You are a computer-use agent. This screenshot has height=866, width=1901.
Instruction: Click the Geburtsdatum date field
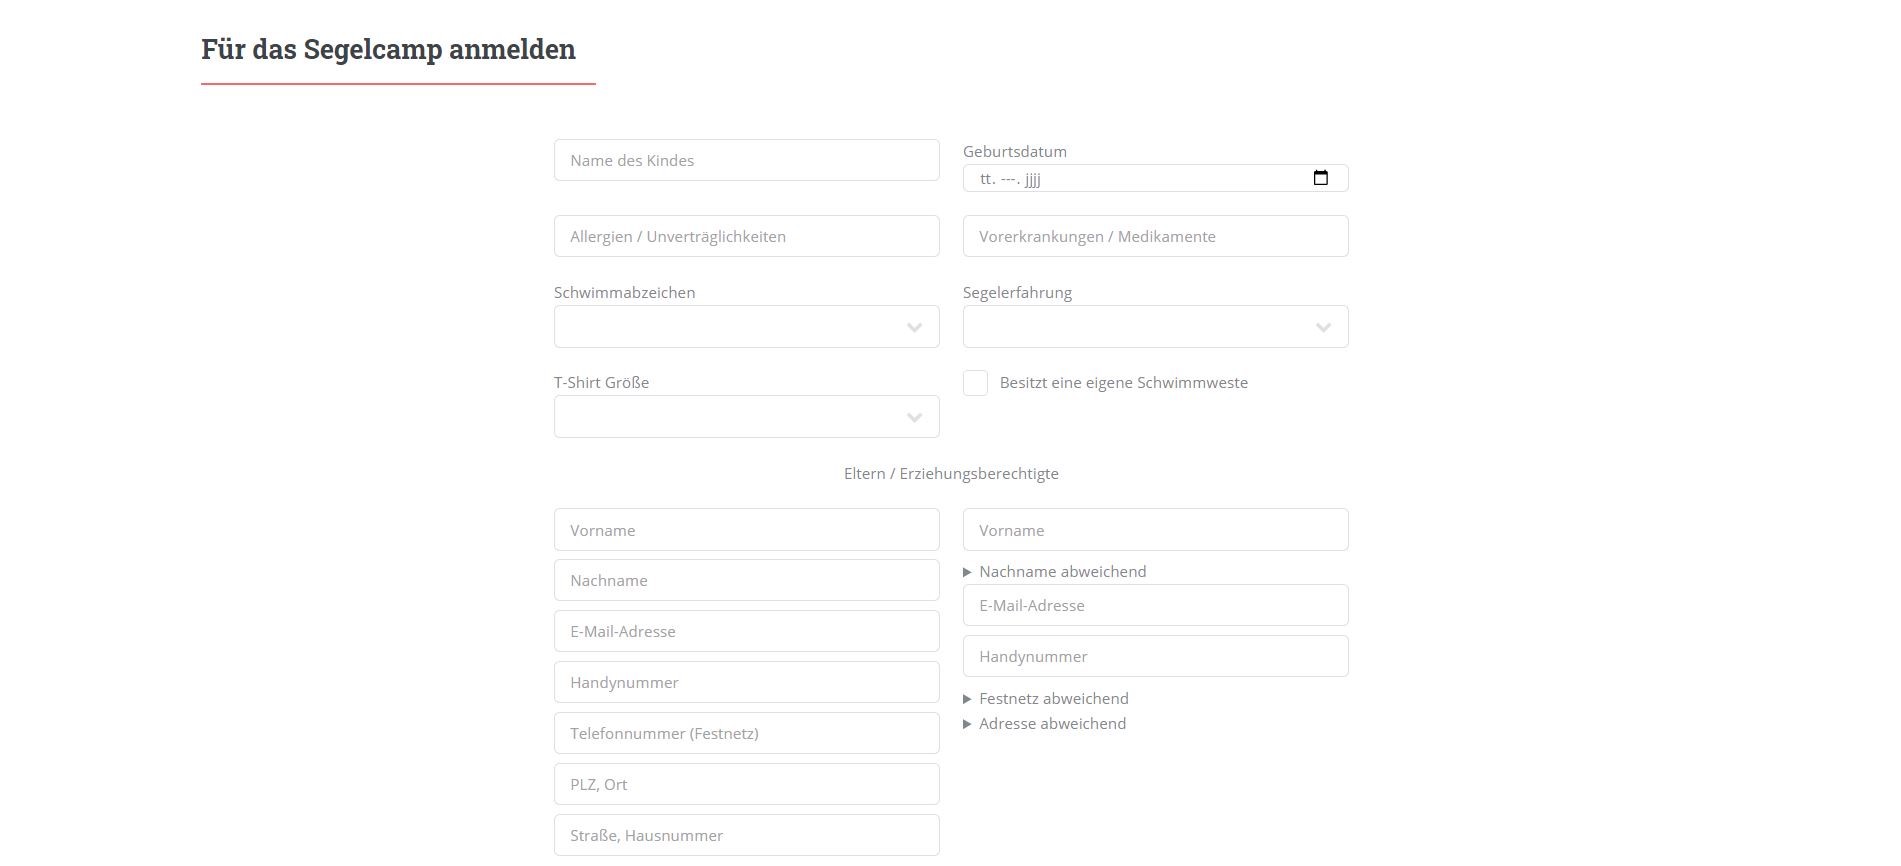point(1155,178)
